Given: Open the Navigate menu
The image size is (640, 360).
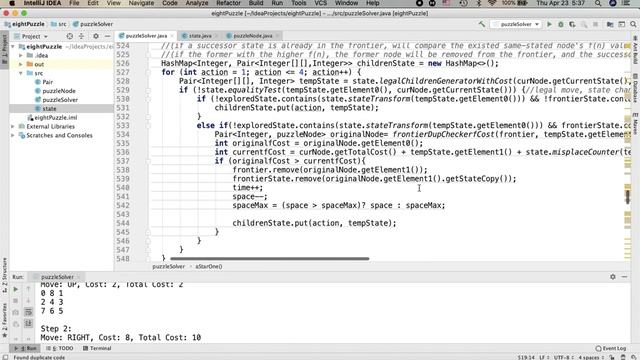Looking at the screenshot, I should point(141,3).
